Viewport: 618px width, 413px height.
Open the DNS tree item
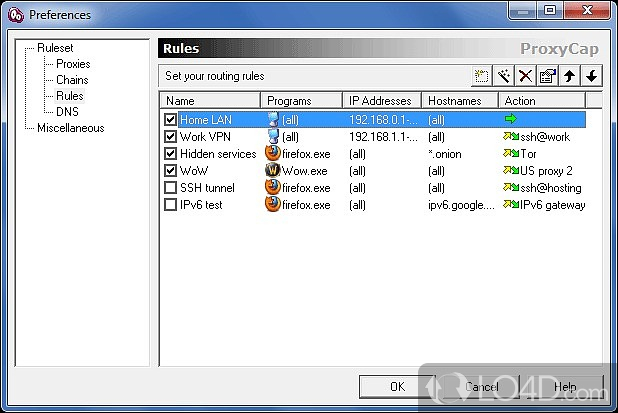pos(67,112)
